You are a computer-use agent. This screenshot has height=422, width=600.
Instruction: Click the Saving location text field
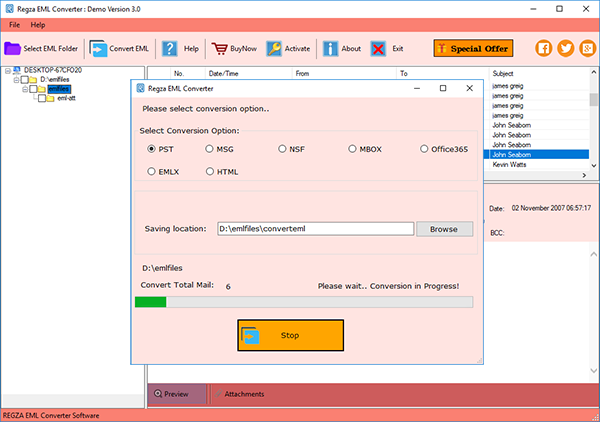click(x=314, y=229)
